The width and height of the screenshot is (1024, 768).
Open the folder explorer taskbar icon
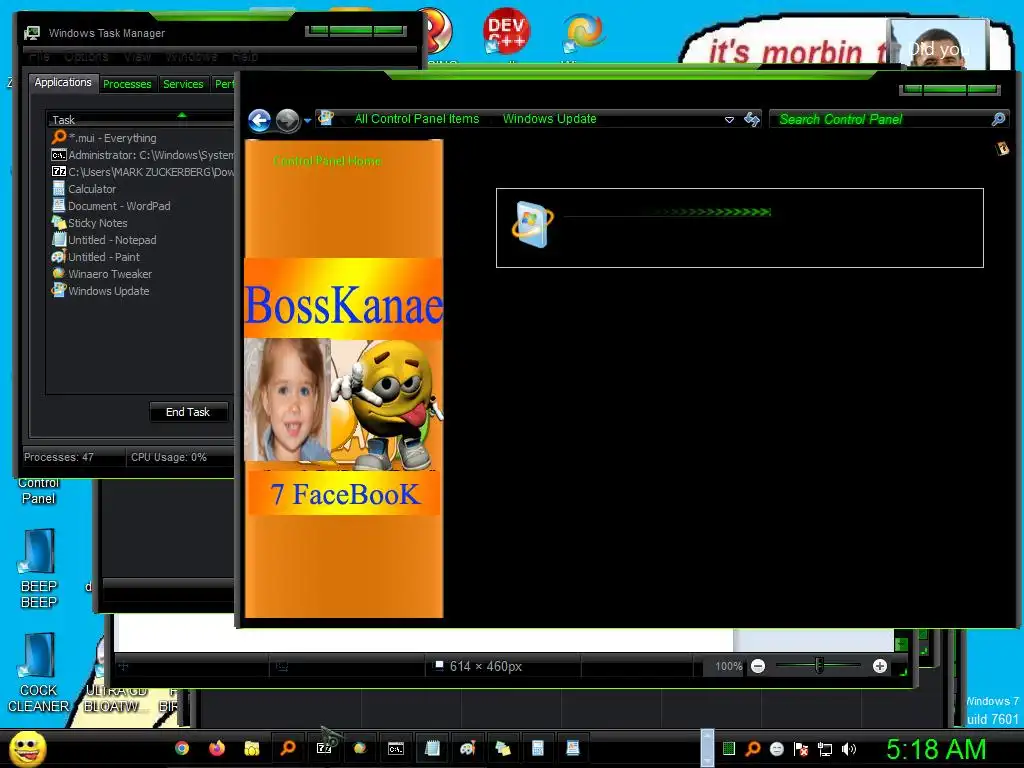(x=251, y=748)
